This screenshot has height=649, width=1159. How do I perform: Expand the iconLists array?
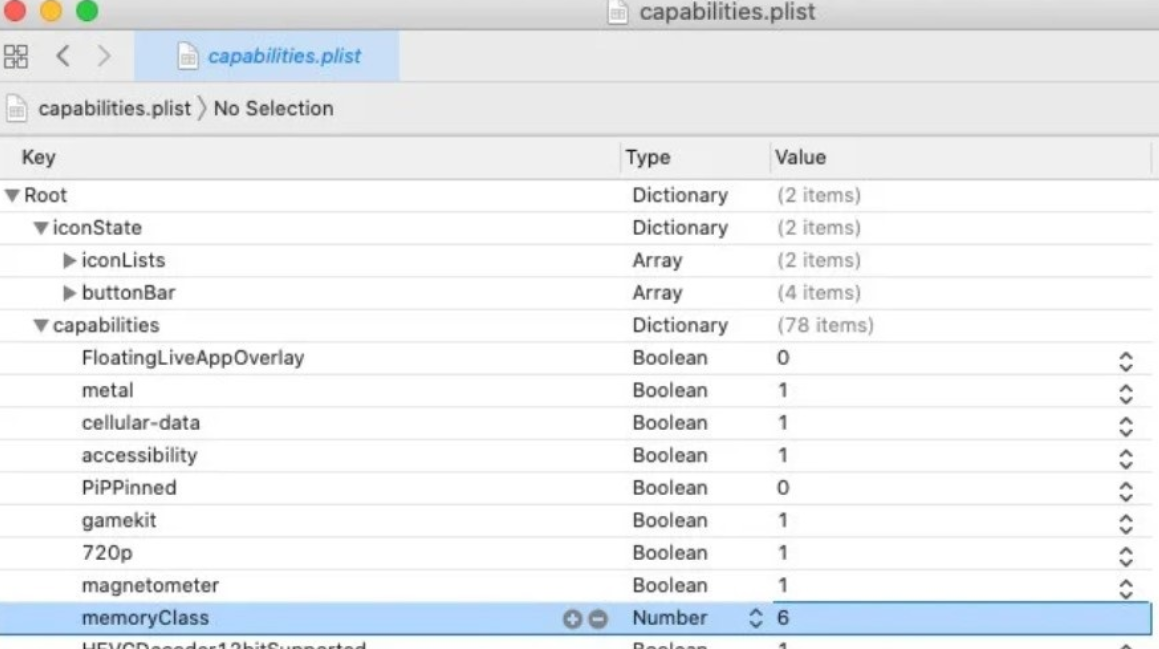[x=69, y=261]
